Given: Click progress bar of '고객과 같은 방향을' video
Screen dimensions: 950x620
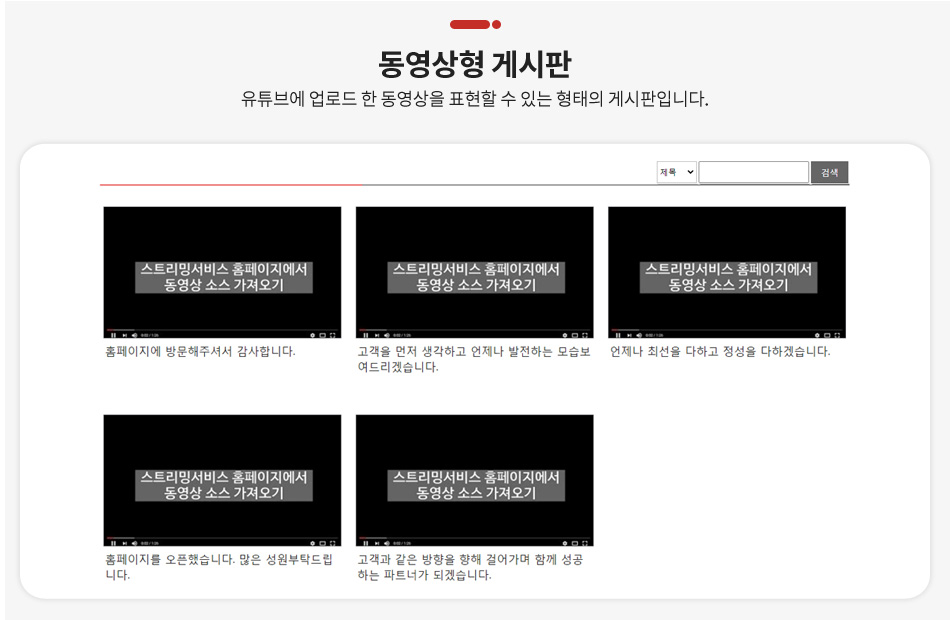Looking at the screenshot, I should 474,538.
